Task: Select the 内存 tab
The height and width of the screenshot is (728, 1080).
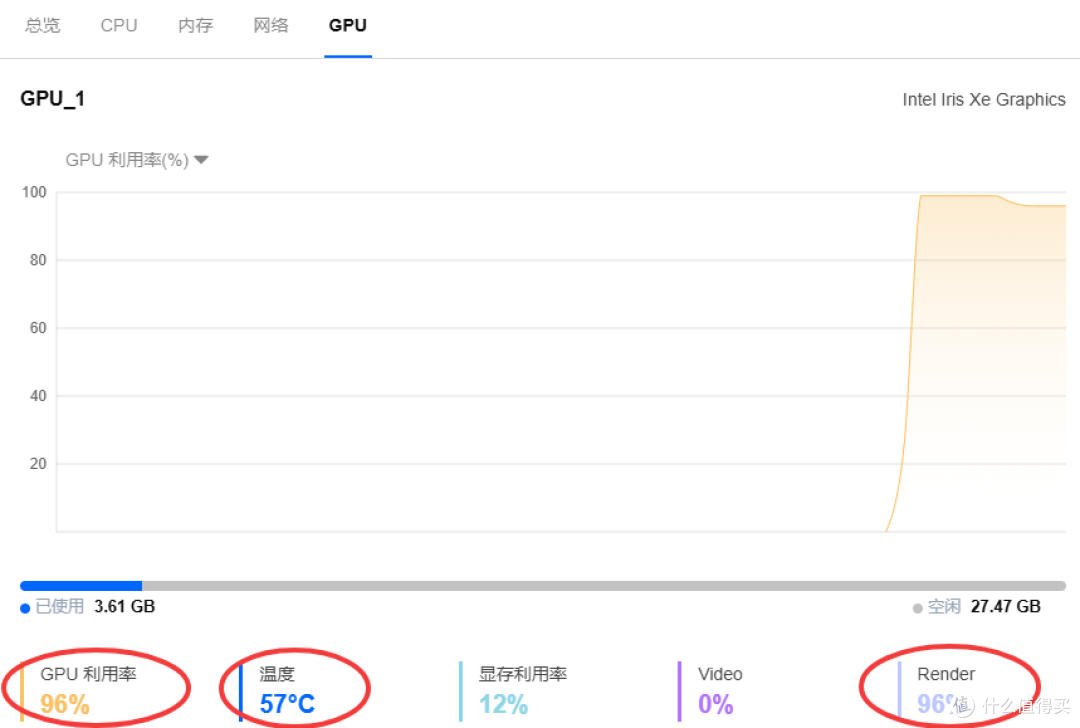Action: pos(196,25)
